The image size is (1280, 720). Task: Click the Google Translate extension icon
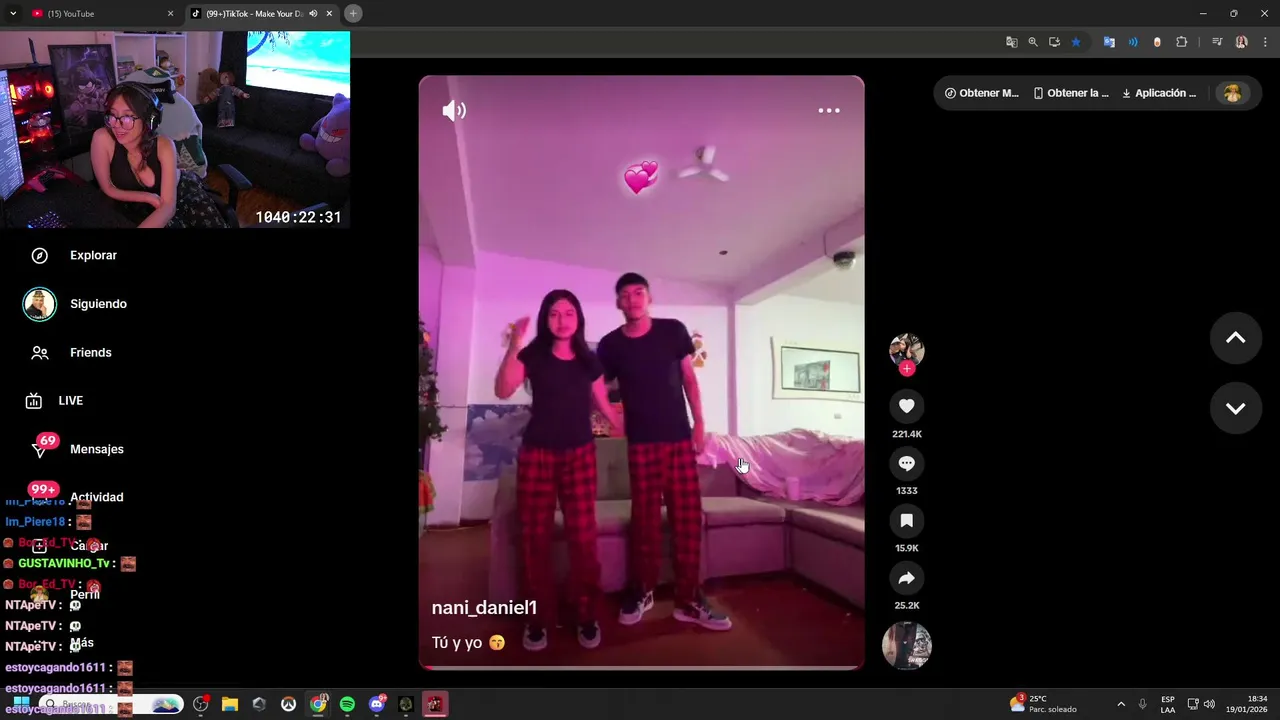pyautogui.click(x=1109, y=42)
